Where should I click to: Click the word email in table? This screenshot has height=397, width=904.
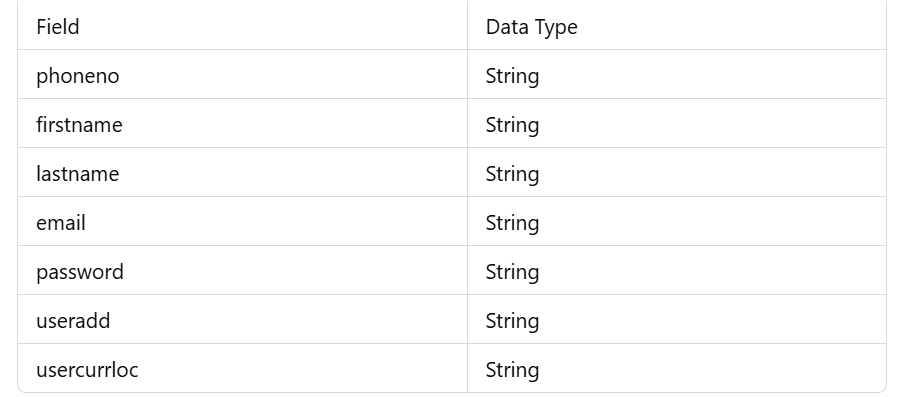point(61,222)
